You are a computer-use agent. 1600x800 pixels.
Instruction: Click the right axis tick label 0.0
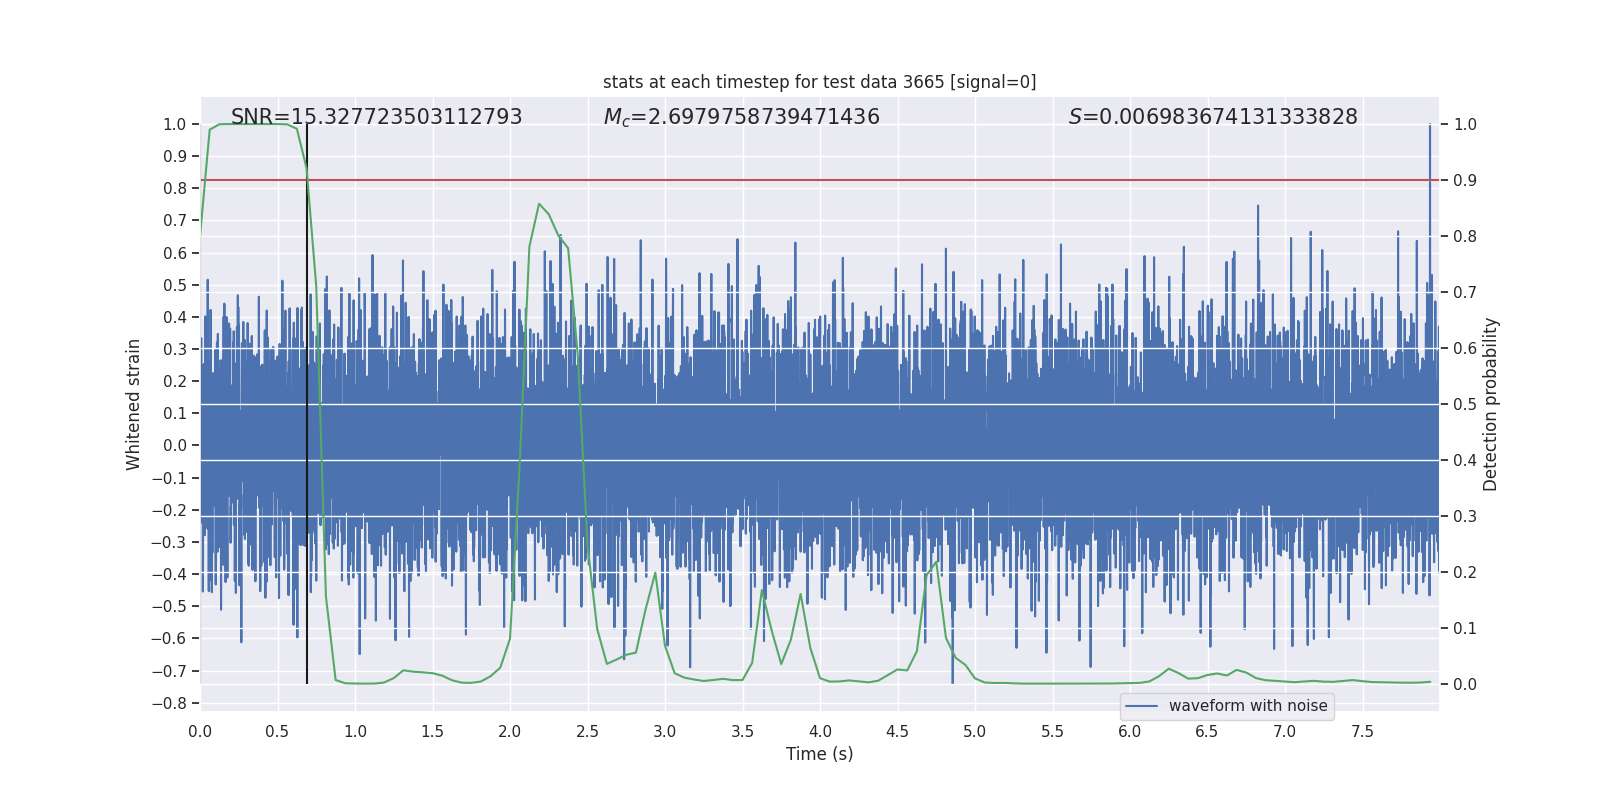(1465, 684)
